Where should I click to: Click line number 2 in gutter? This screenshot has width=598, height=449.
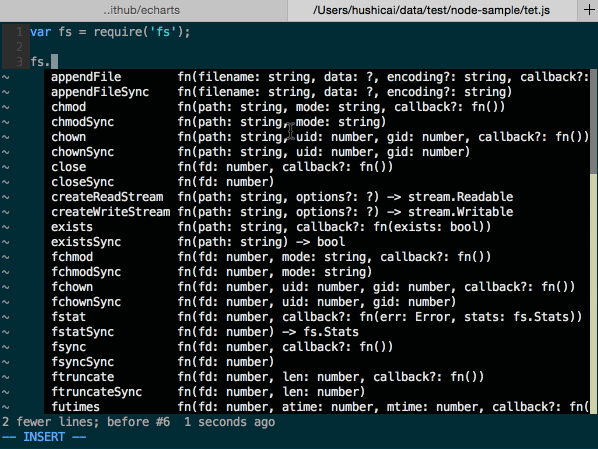tap(19, 47)
